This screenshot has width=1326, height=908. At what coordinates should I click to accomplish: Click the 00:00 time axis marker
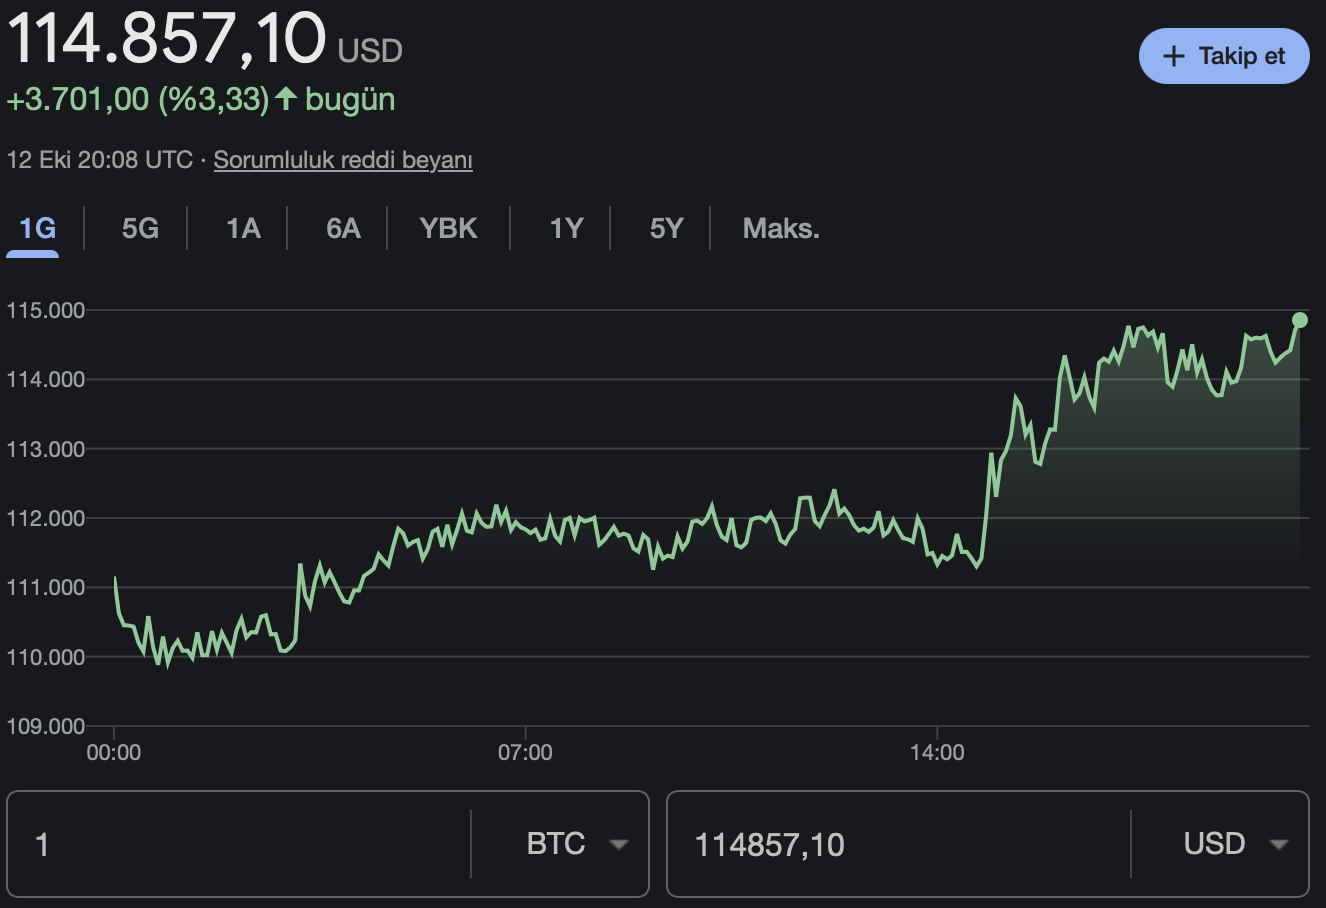[114, 752]
